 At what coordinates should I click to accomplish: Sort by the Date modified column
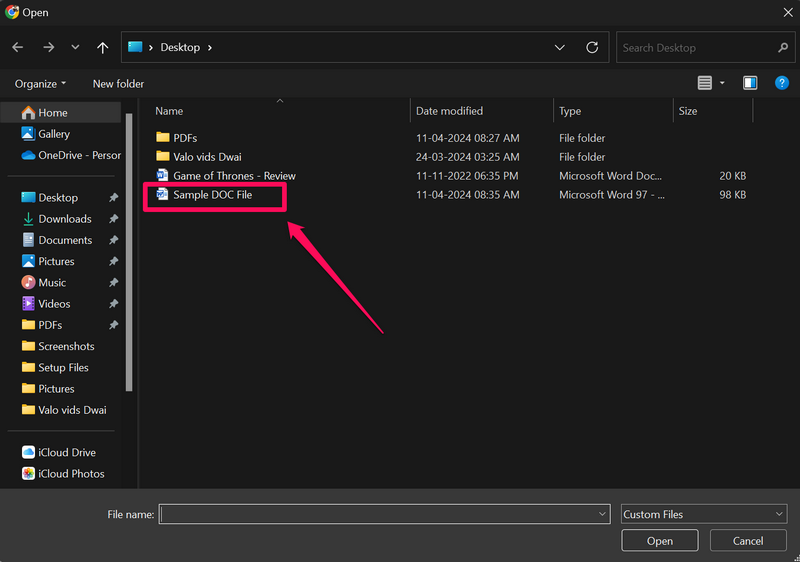(449, 111)
